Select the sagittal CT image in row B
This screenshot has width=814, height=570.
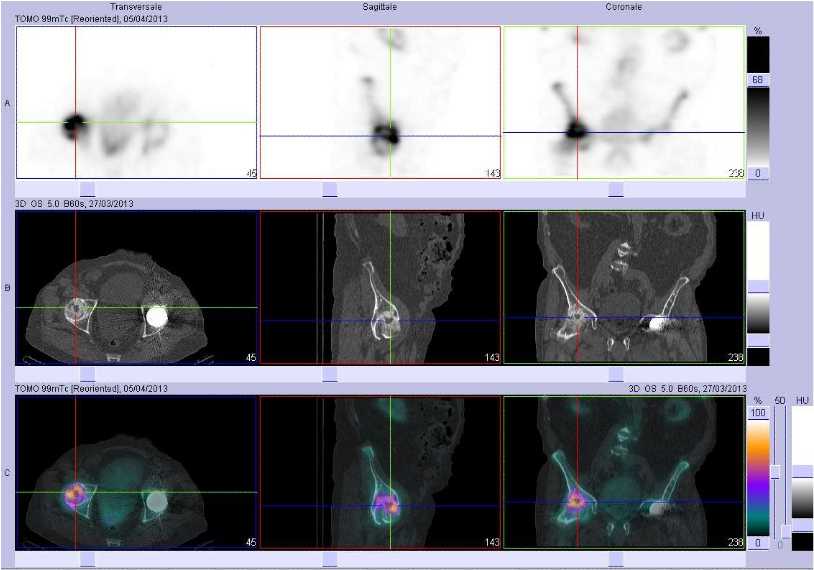(x=380, y=287)
